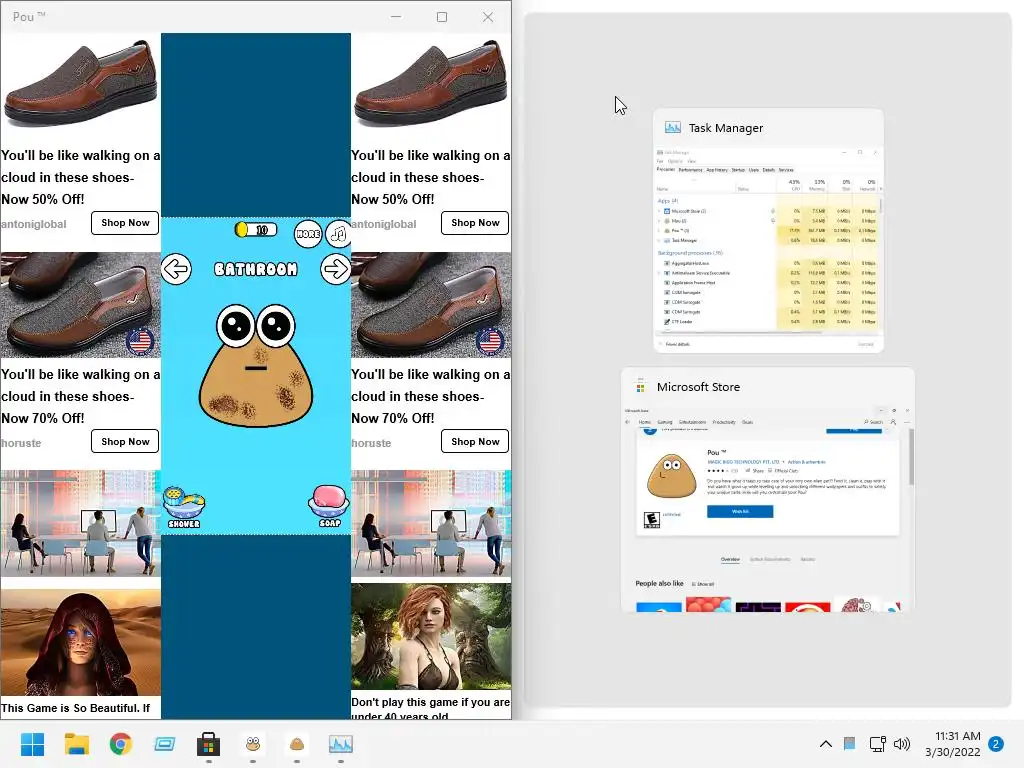The height and width of the screenshot is (768, 1024).
Task: Select the Task Manager snap thumbnail
Action: coord(769,231)
